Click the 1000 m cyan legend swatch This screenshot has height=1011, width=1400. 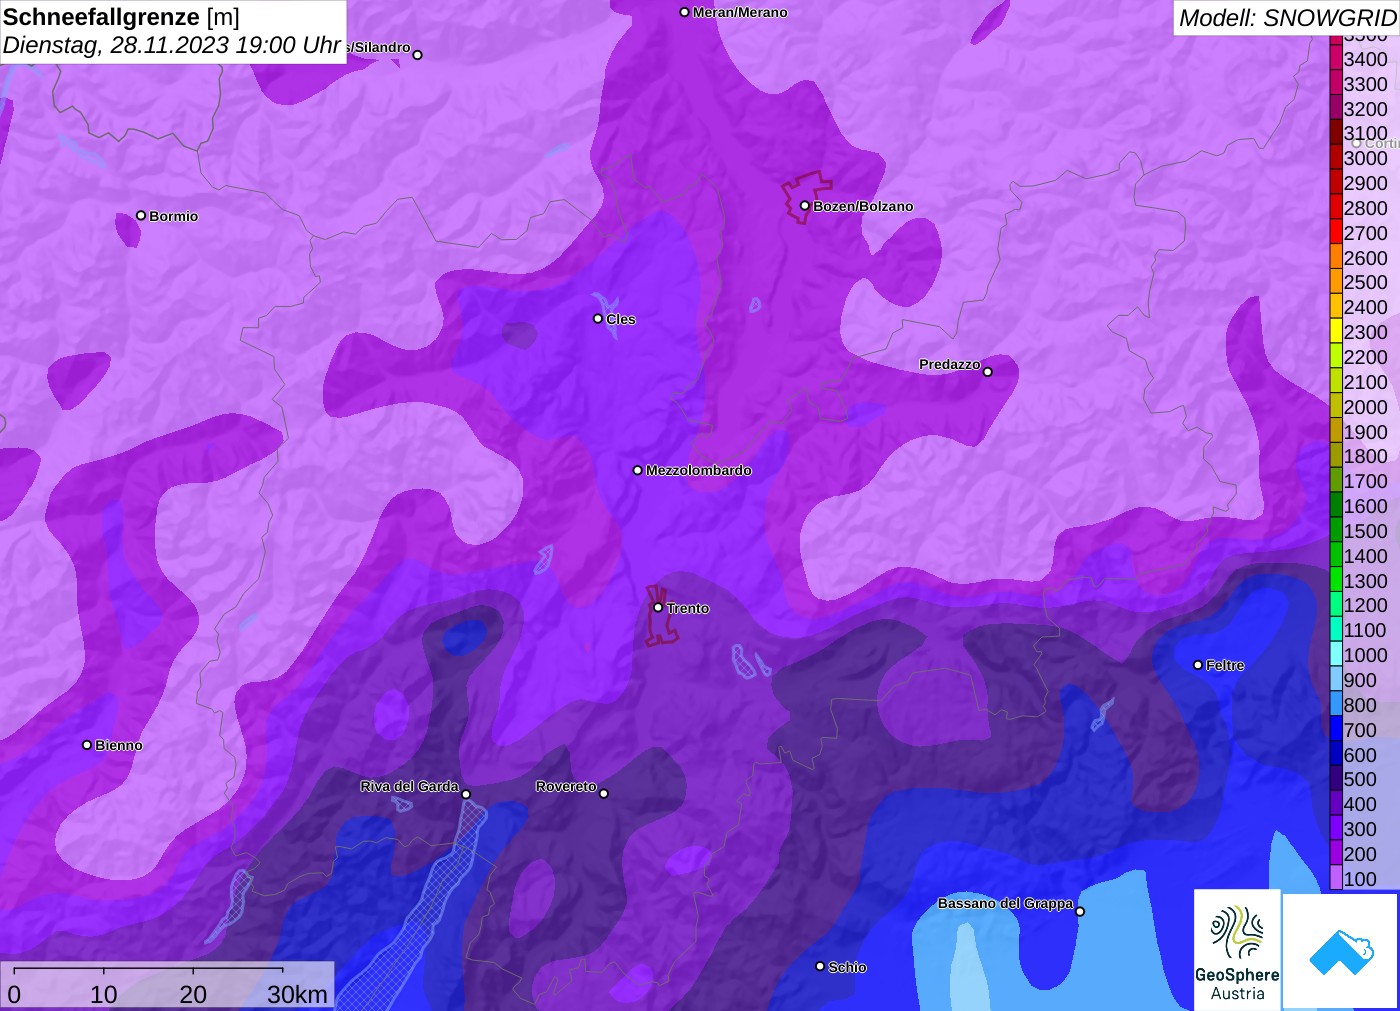(x=1336, y=655)
